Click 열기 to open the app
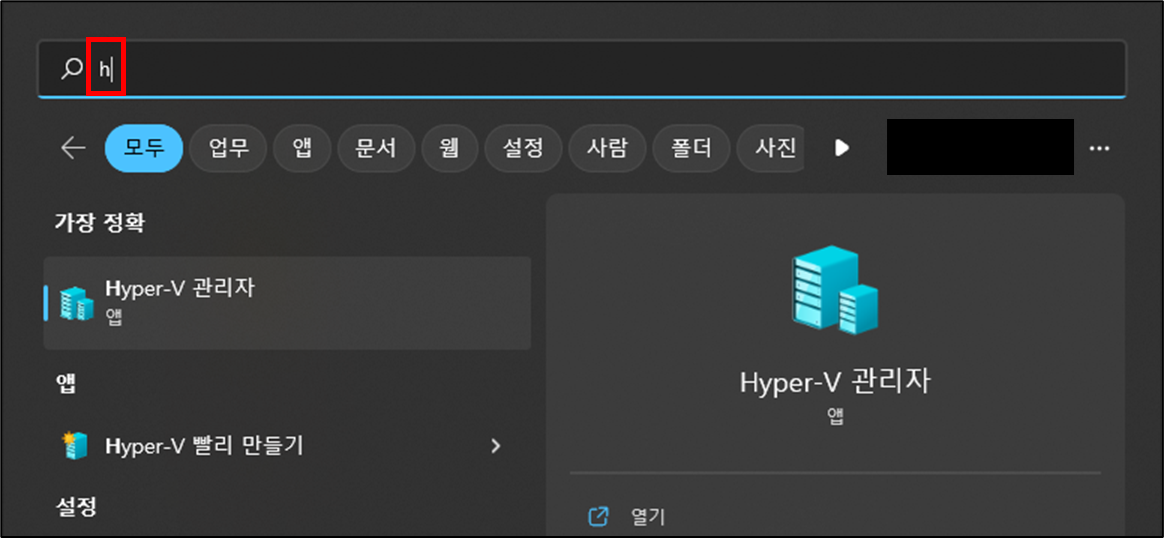1164x538 pixels. tap(647, 516)
